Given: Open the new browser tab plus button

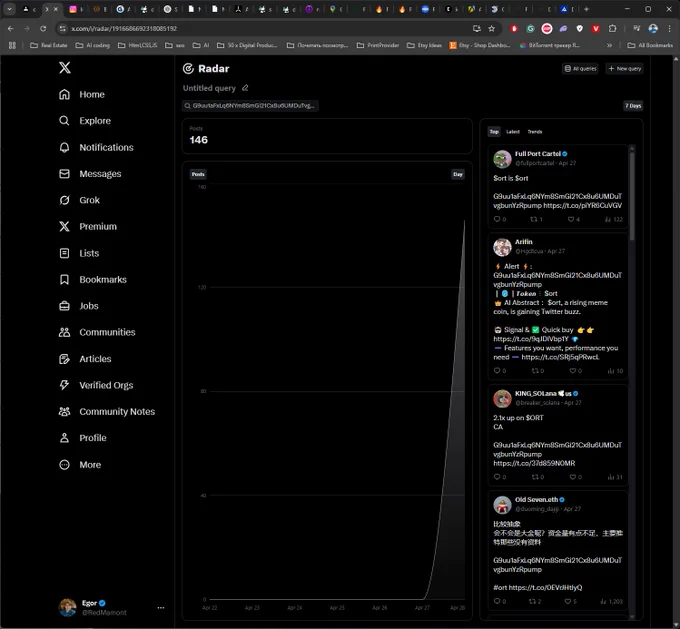Looking at the screenshot, I should pyautogui.click(x=586, y=9).
